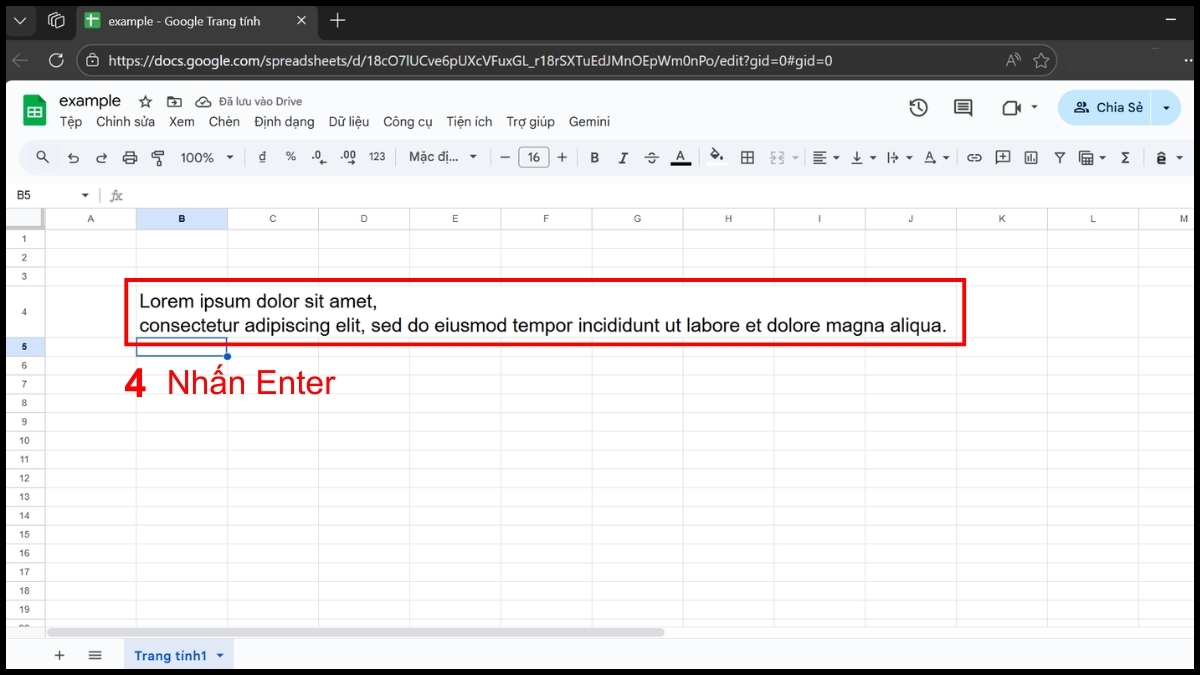Click the Chia Sẻ button
The image size is (1200, 675).
pos(1111,107)
